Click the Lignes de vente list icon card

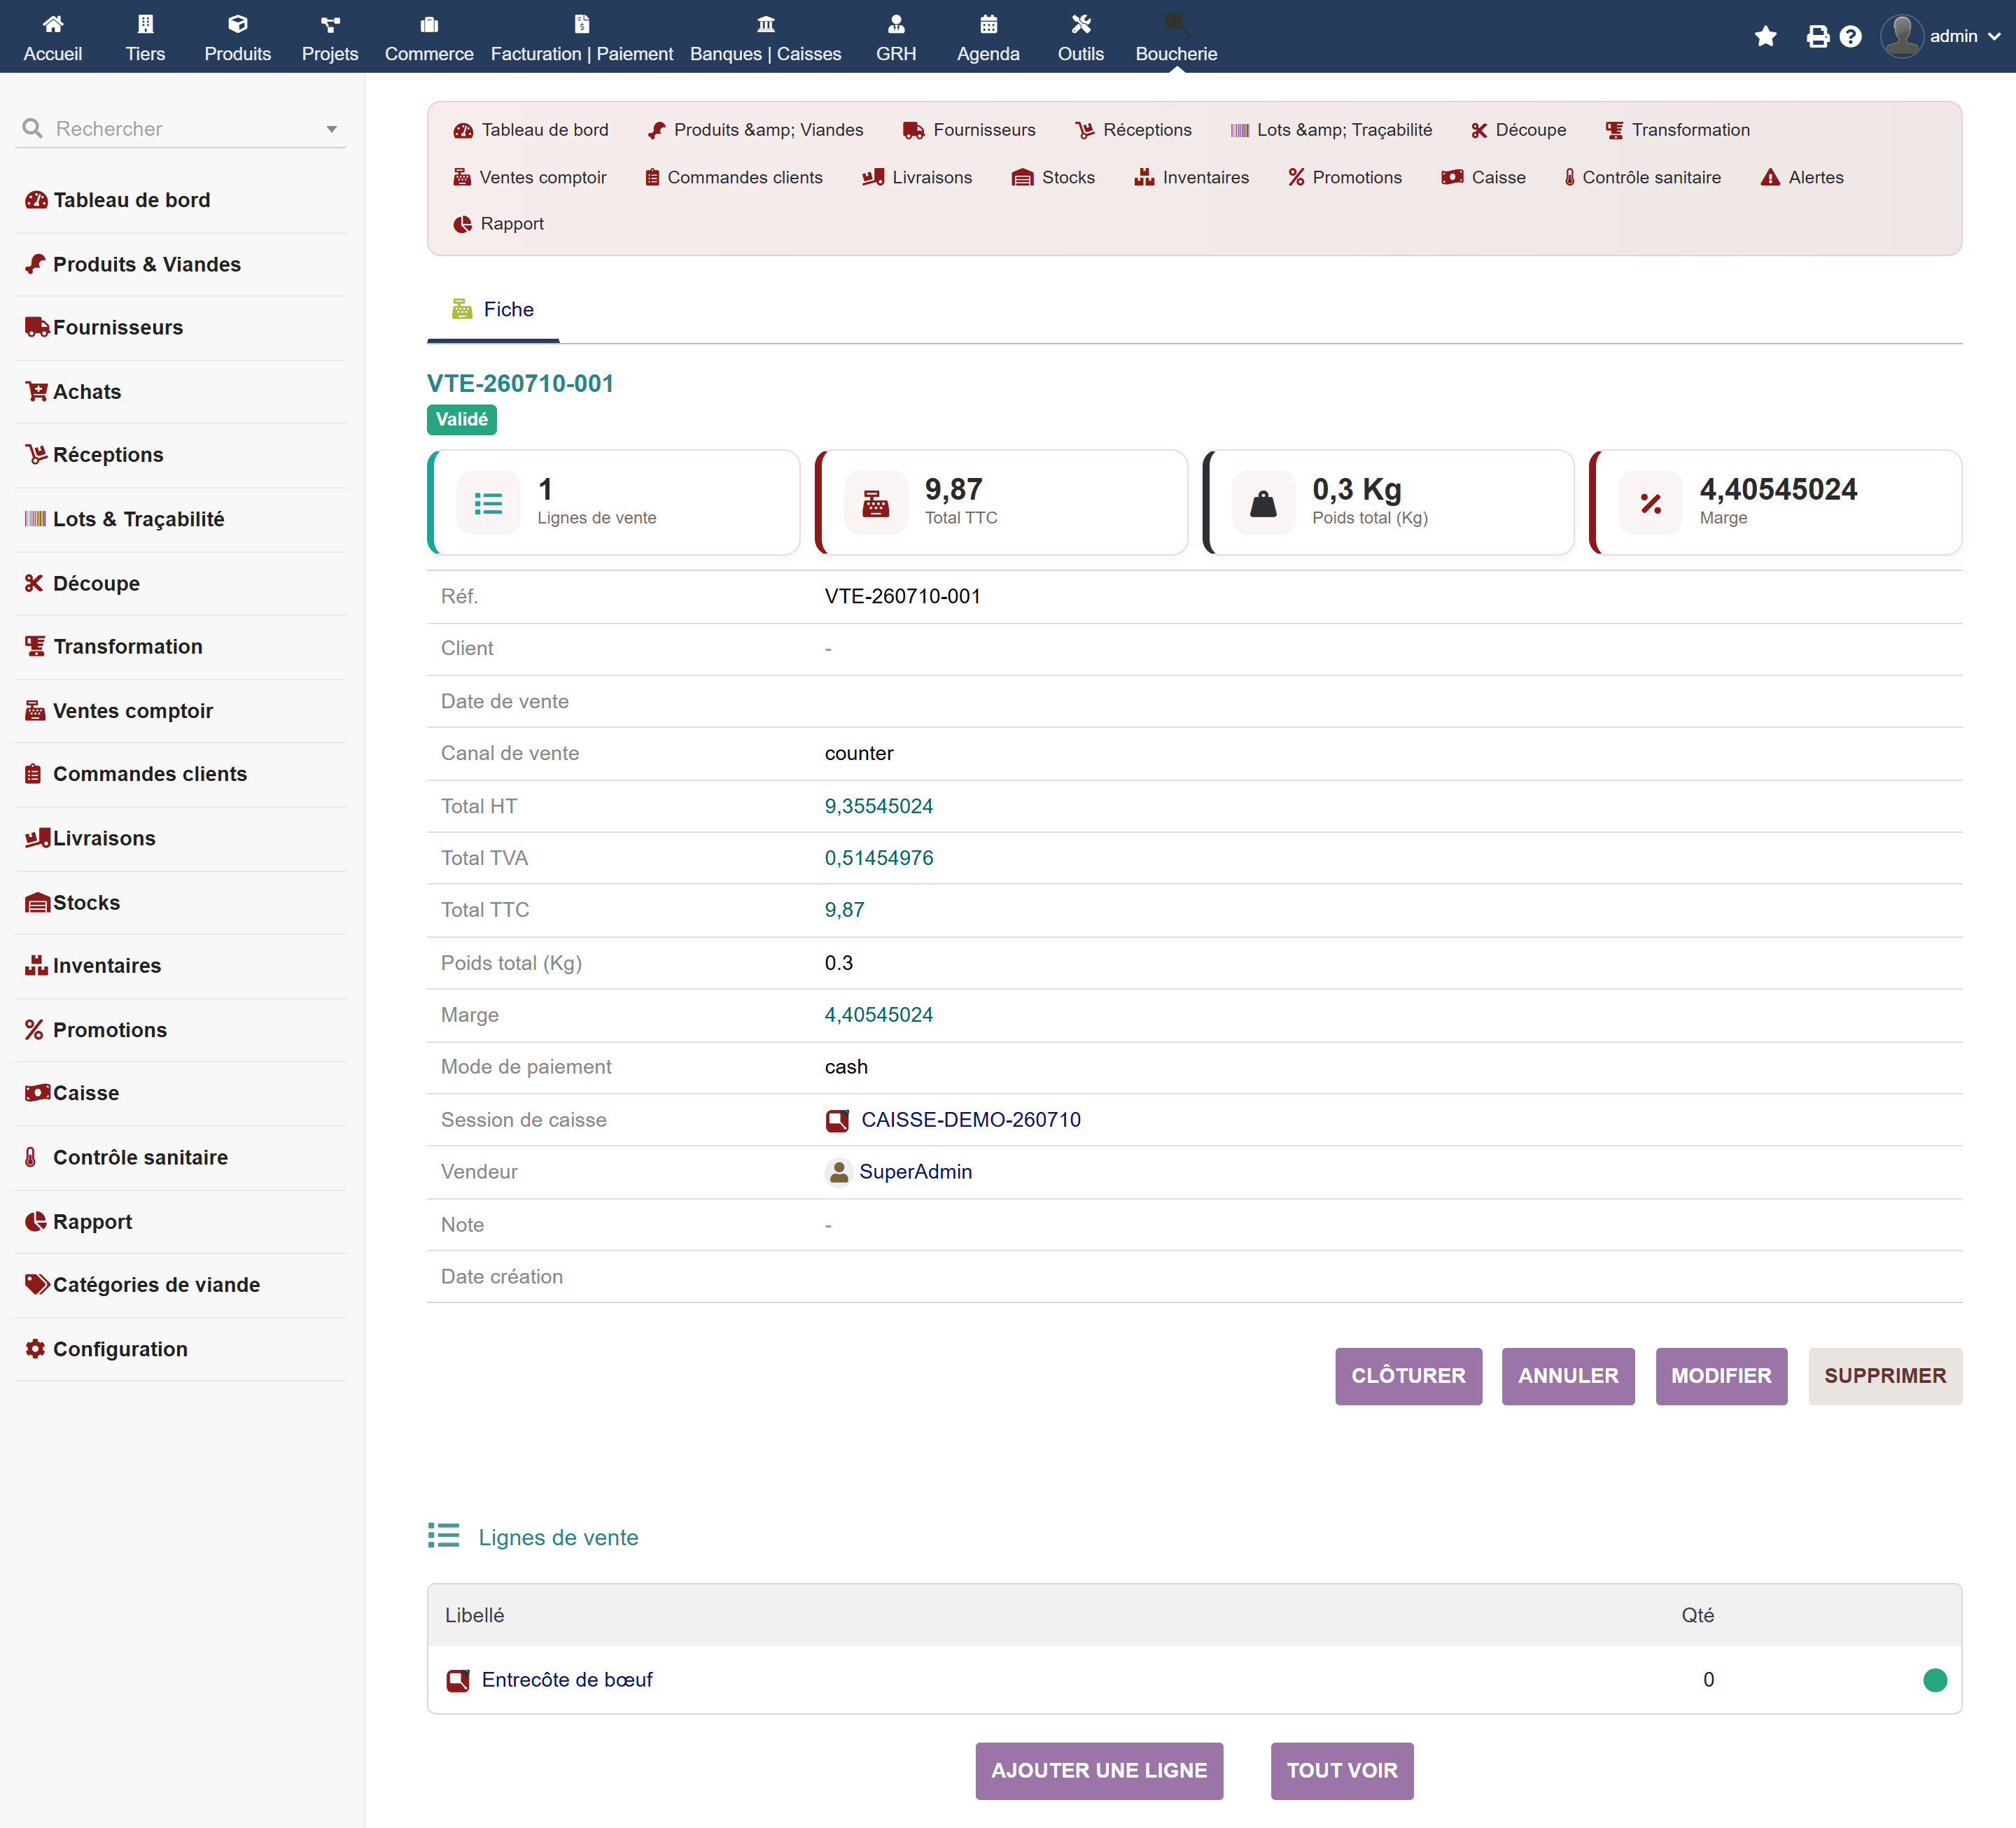pos(488,503)
